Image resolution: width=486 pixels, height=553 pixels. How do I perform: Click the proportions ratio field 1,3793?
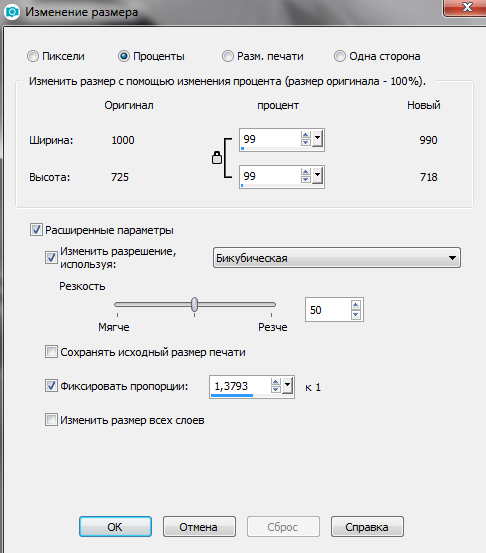coord(240,387)
